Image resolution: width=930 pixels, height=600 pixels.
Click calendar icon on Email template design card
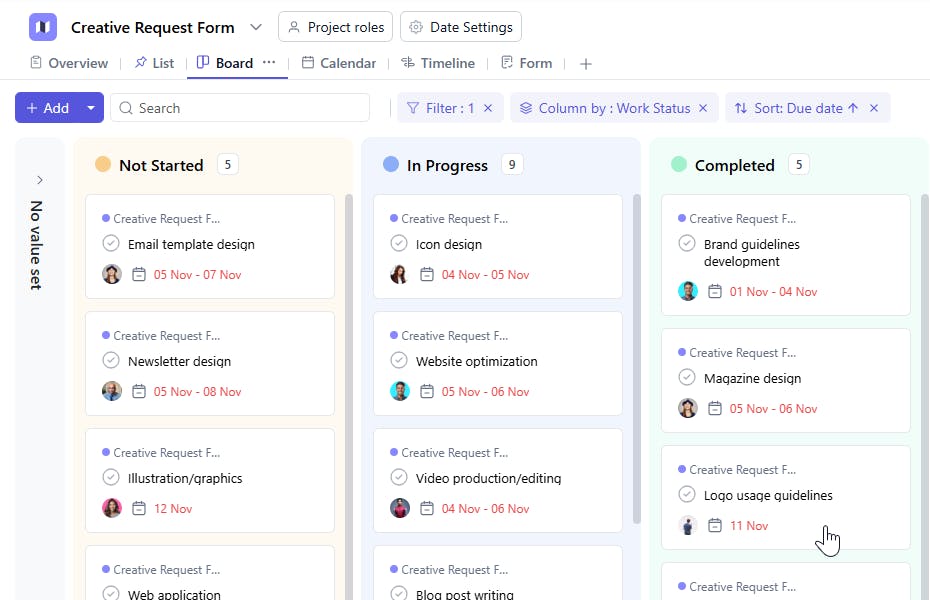coord(139,275)
